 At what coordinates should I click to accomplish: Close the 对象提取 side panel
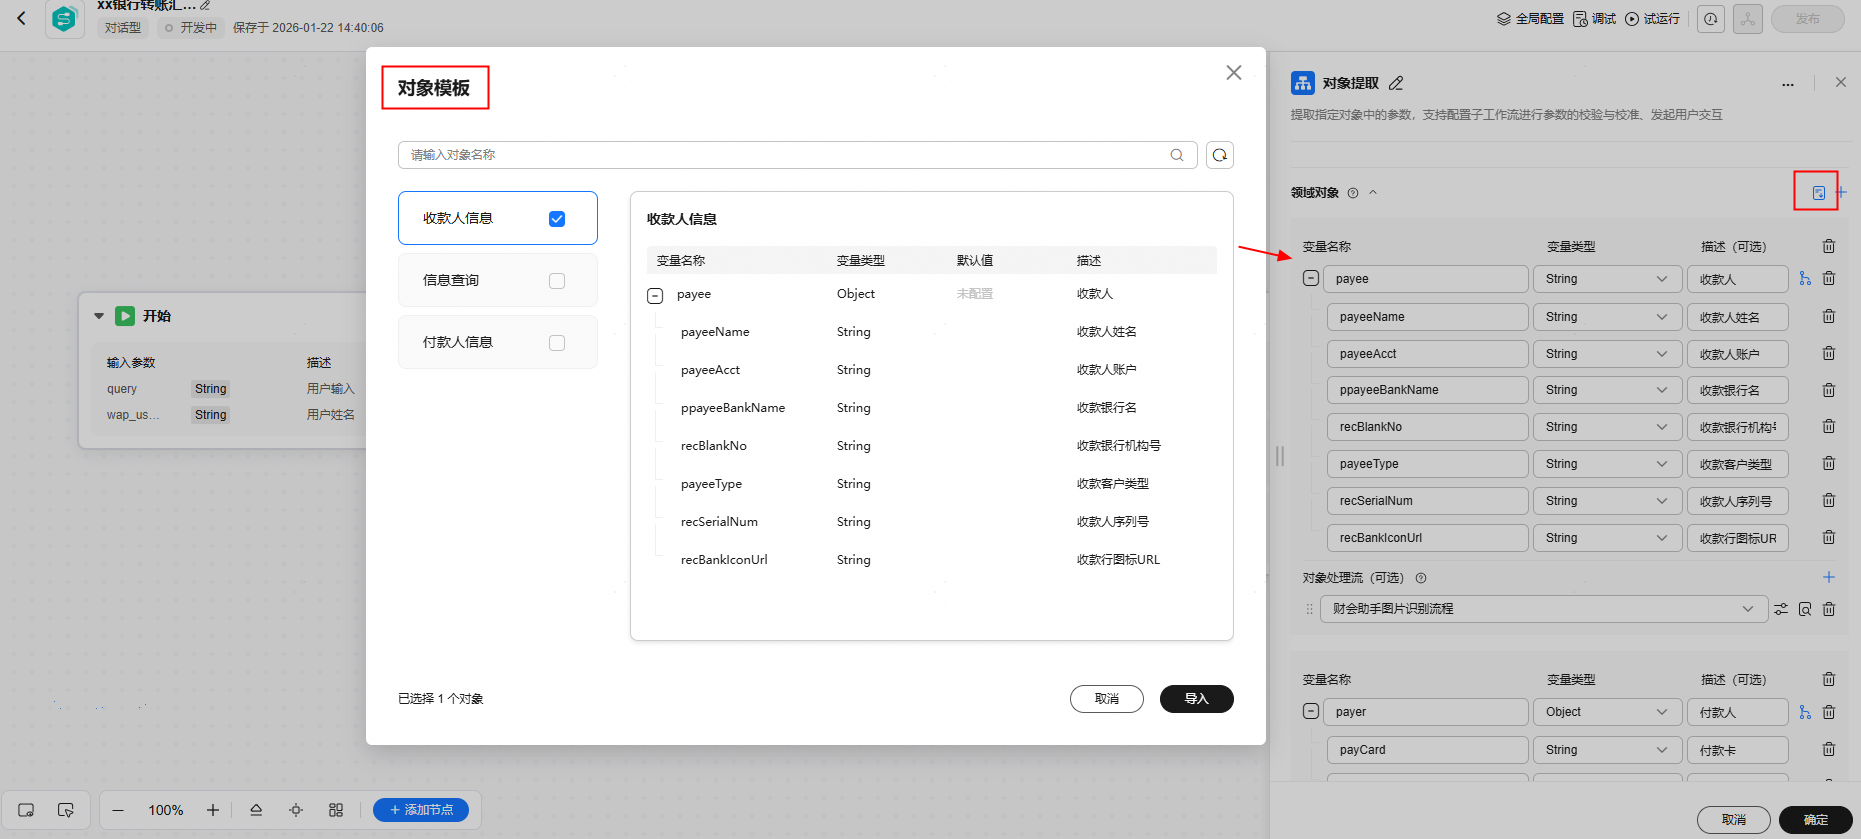[x=1841, y=83]
